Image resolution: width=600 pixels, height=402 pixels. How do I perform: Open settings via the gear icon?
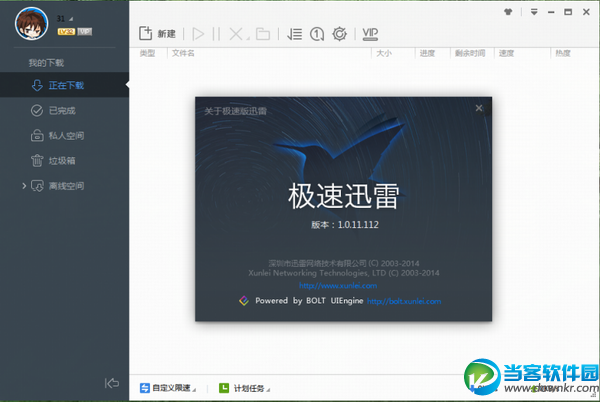pos(339,34)
